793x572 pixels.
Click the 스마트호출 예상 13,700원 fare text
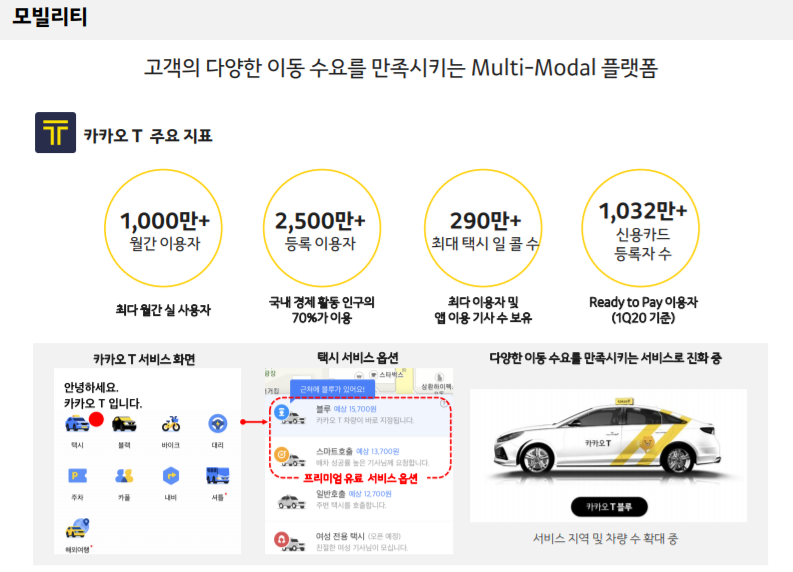358,451
